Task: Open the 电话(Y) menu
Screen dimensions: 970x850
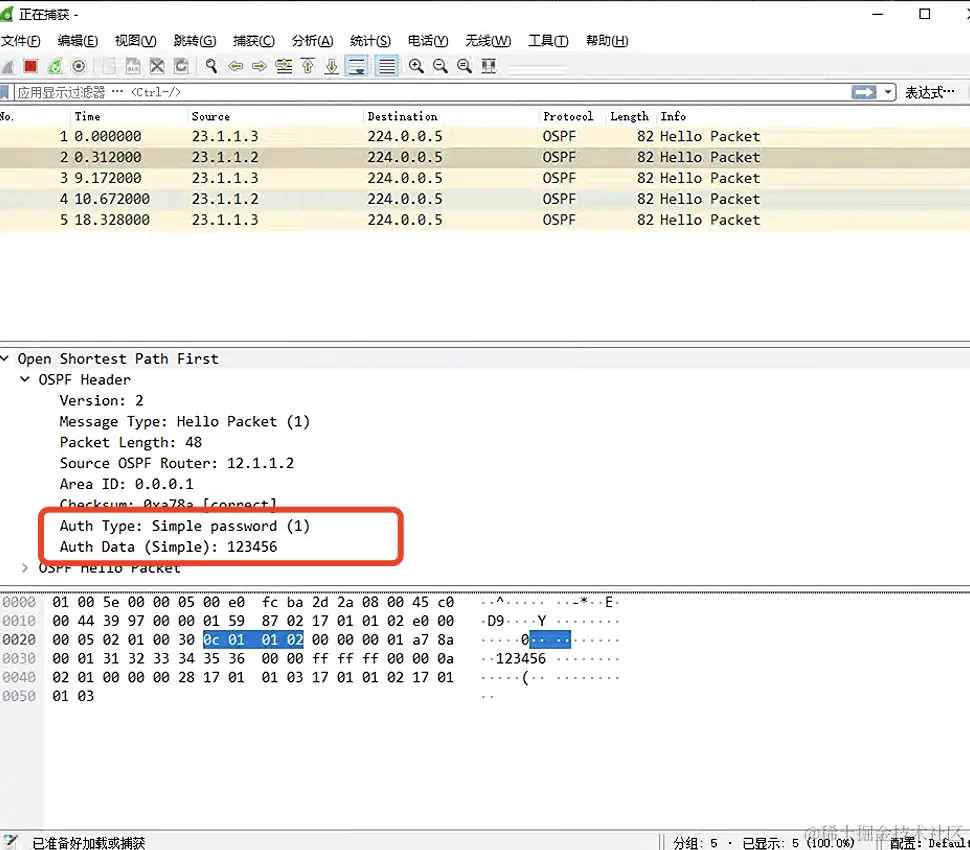Action: click(428, 41)
